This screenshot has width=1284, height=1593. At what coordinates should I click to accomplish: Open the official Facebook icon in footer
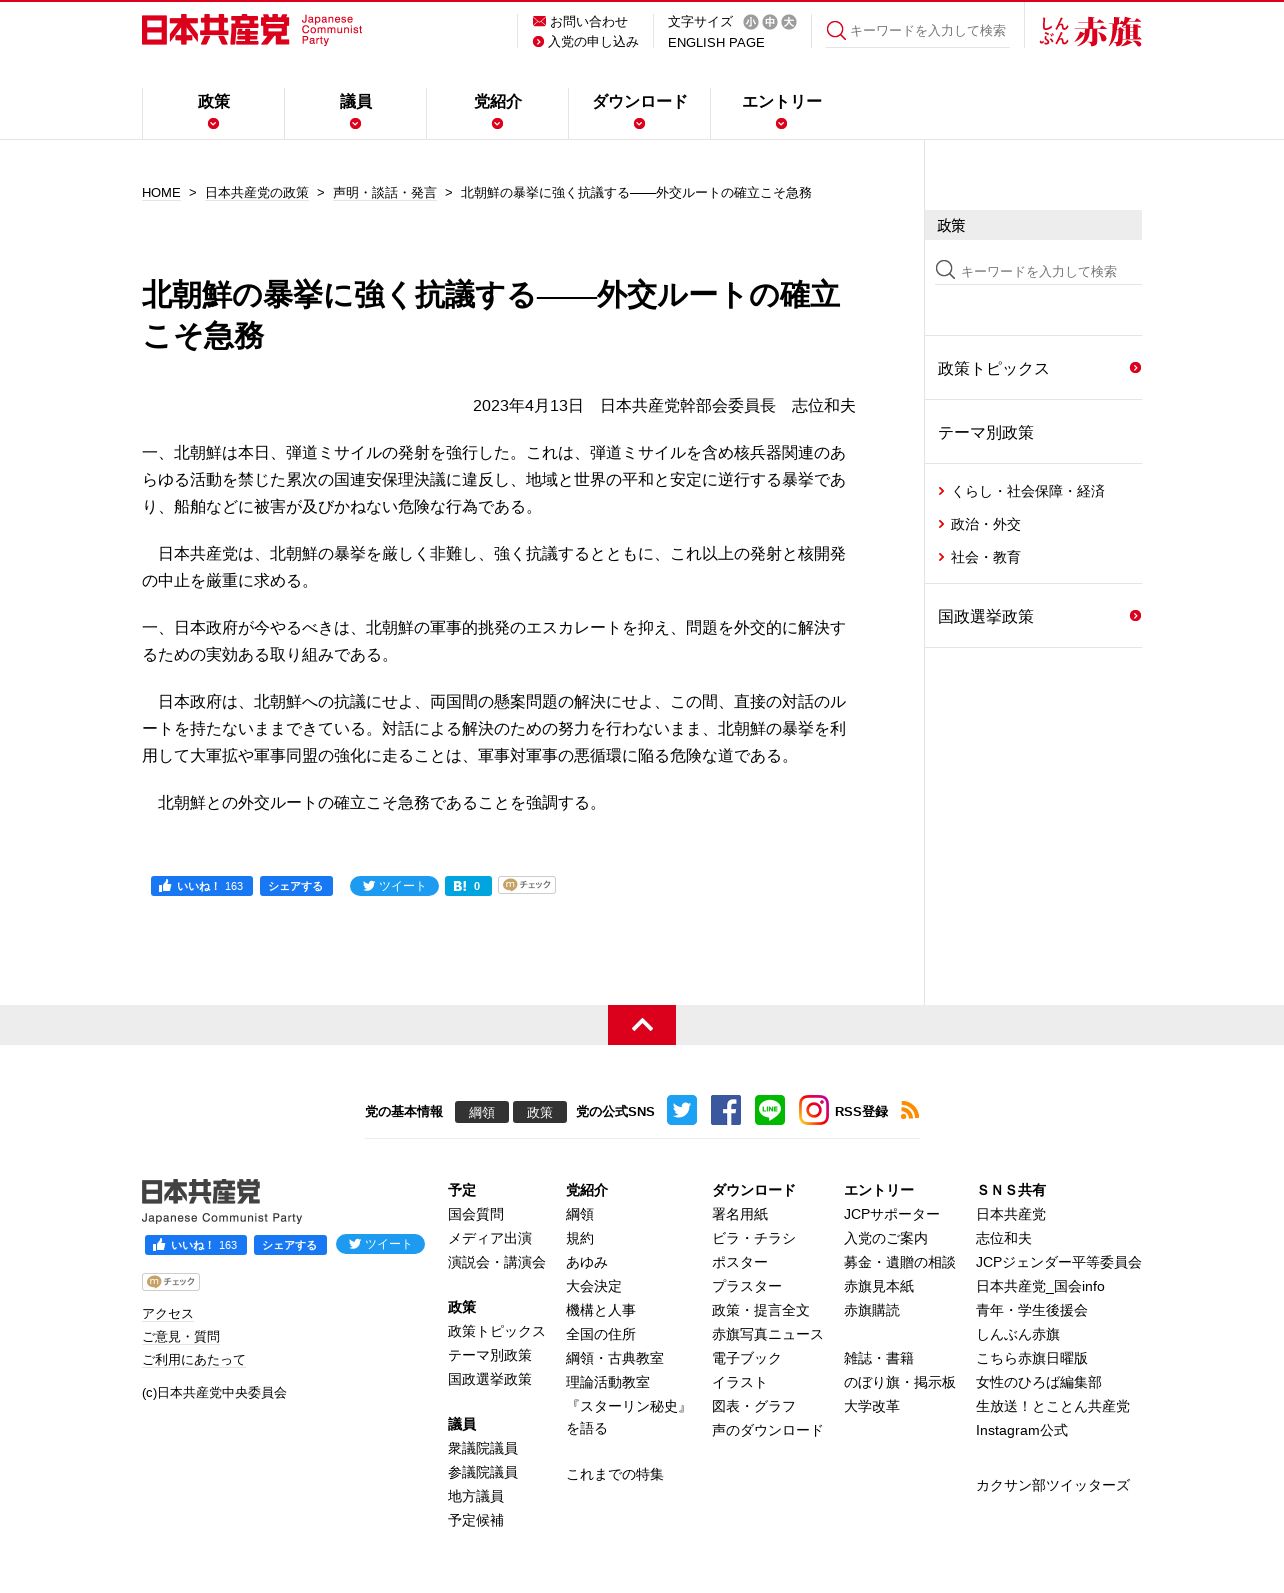pos(726,1110)
